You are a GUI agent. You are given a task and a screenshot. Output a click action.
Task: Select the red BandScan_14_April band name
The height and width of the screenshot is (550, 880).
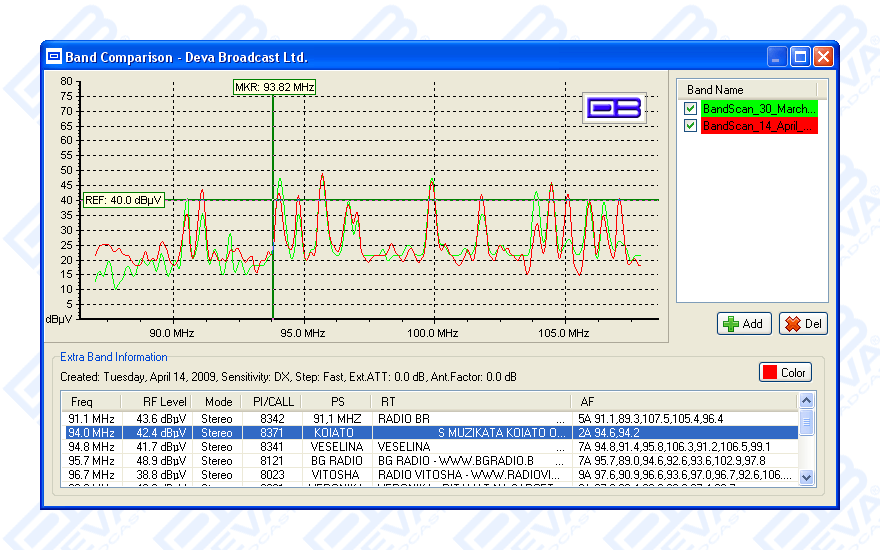(x=759, y=126)
